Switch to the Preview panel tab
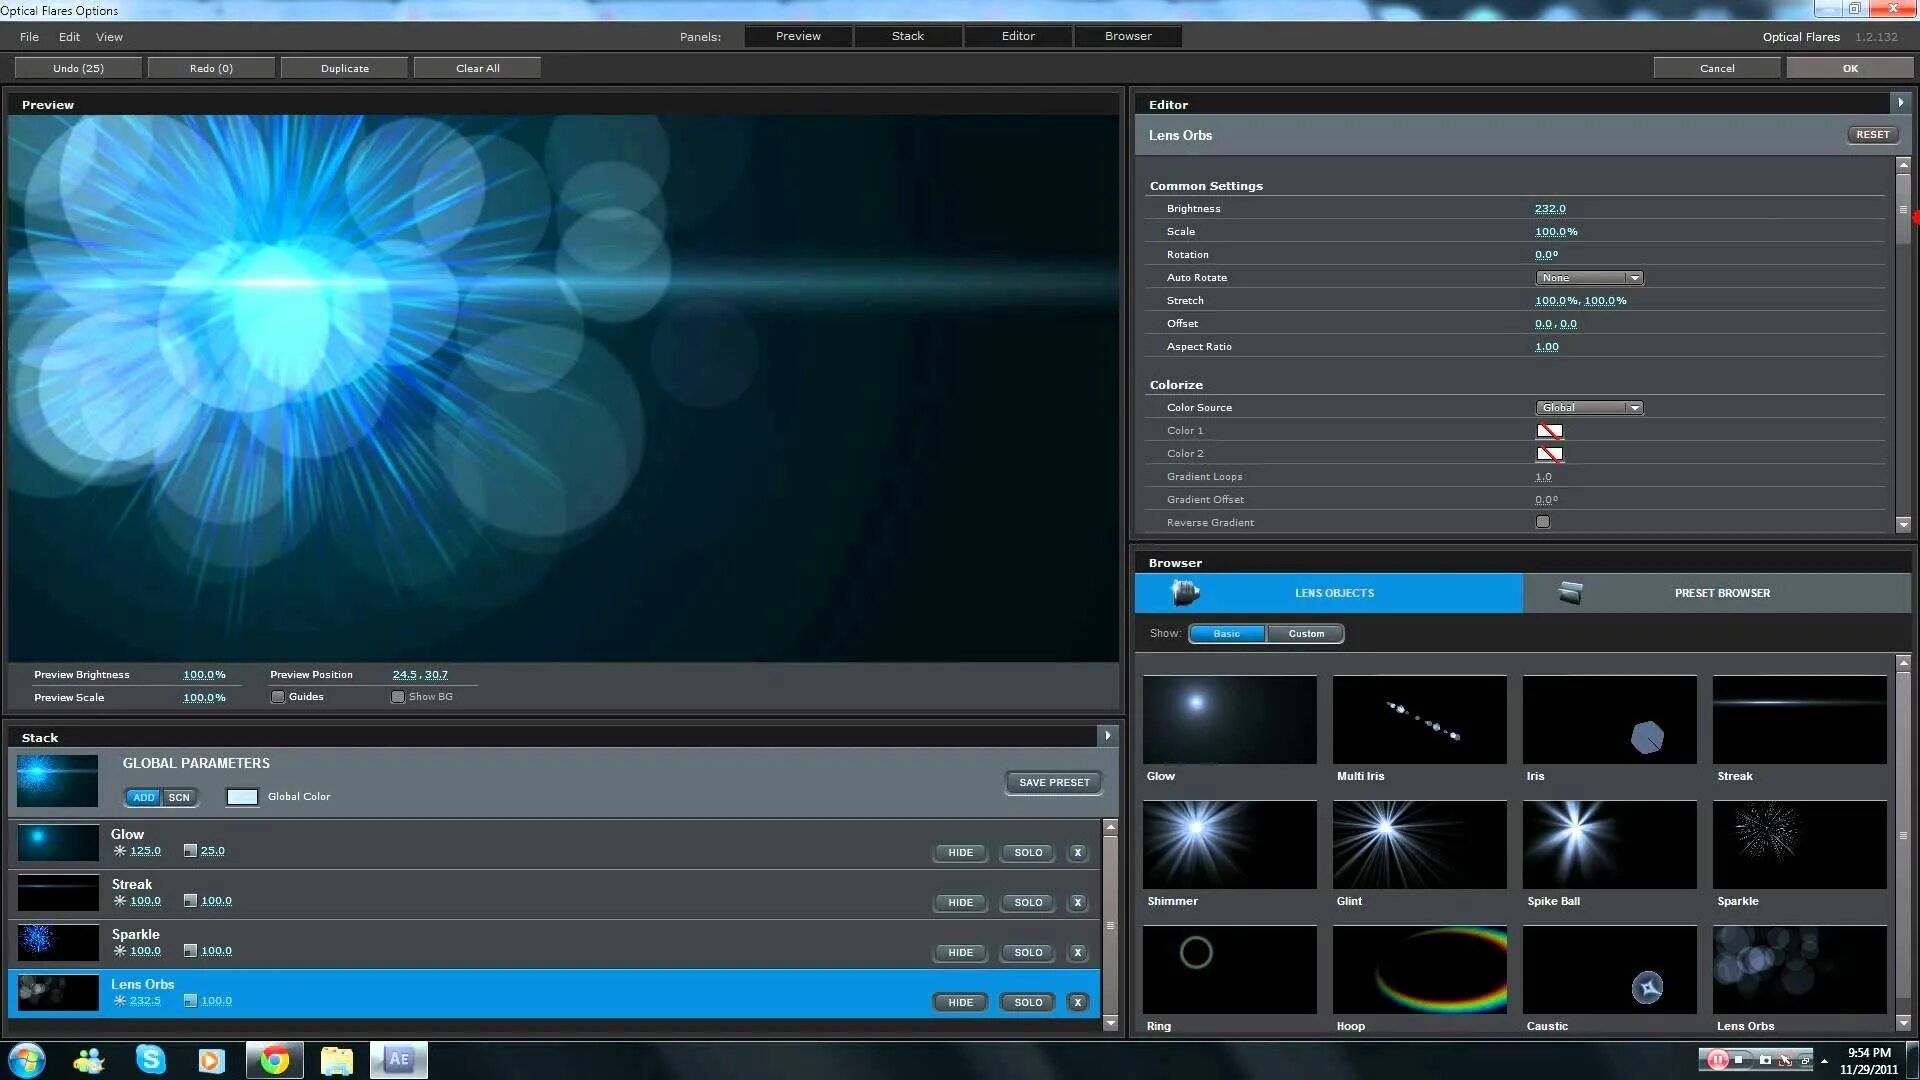Viewport: 1920px width, 1080px height. (798, 36)
